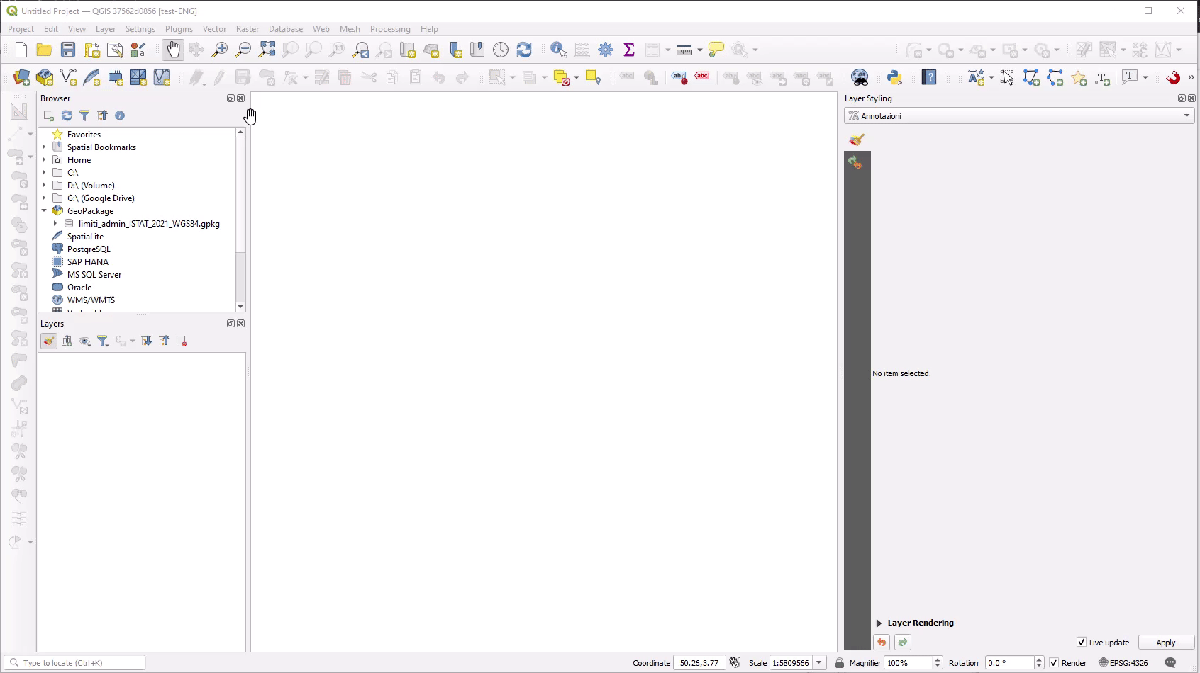Open the Layer Styling layer dropdown

pos(1018,116)
